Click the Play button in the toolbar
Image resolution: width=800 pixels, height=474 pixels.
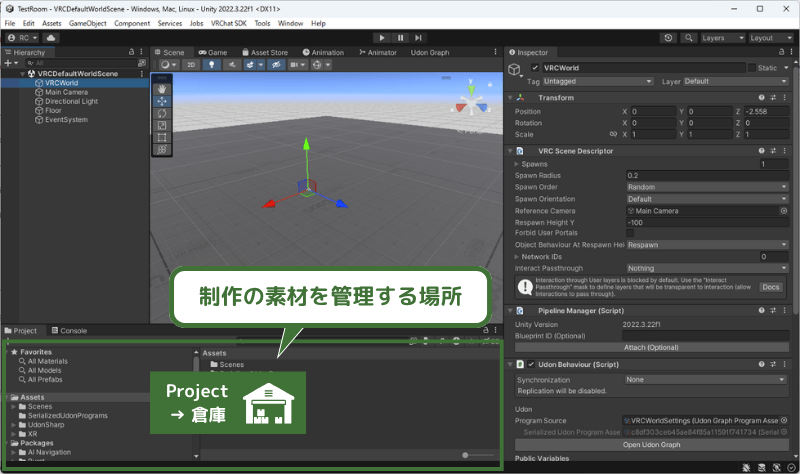pos(382,38)
